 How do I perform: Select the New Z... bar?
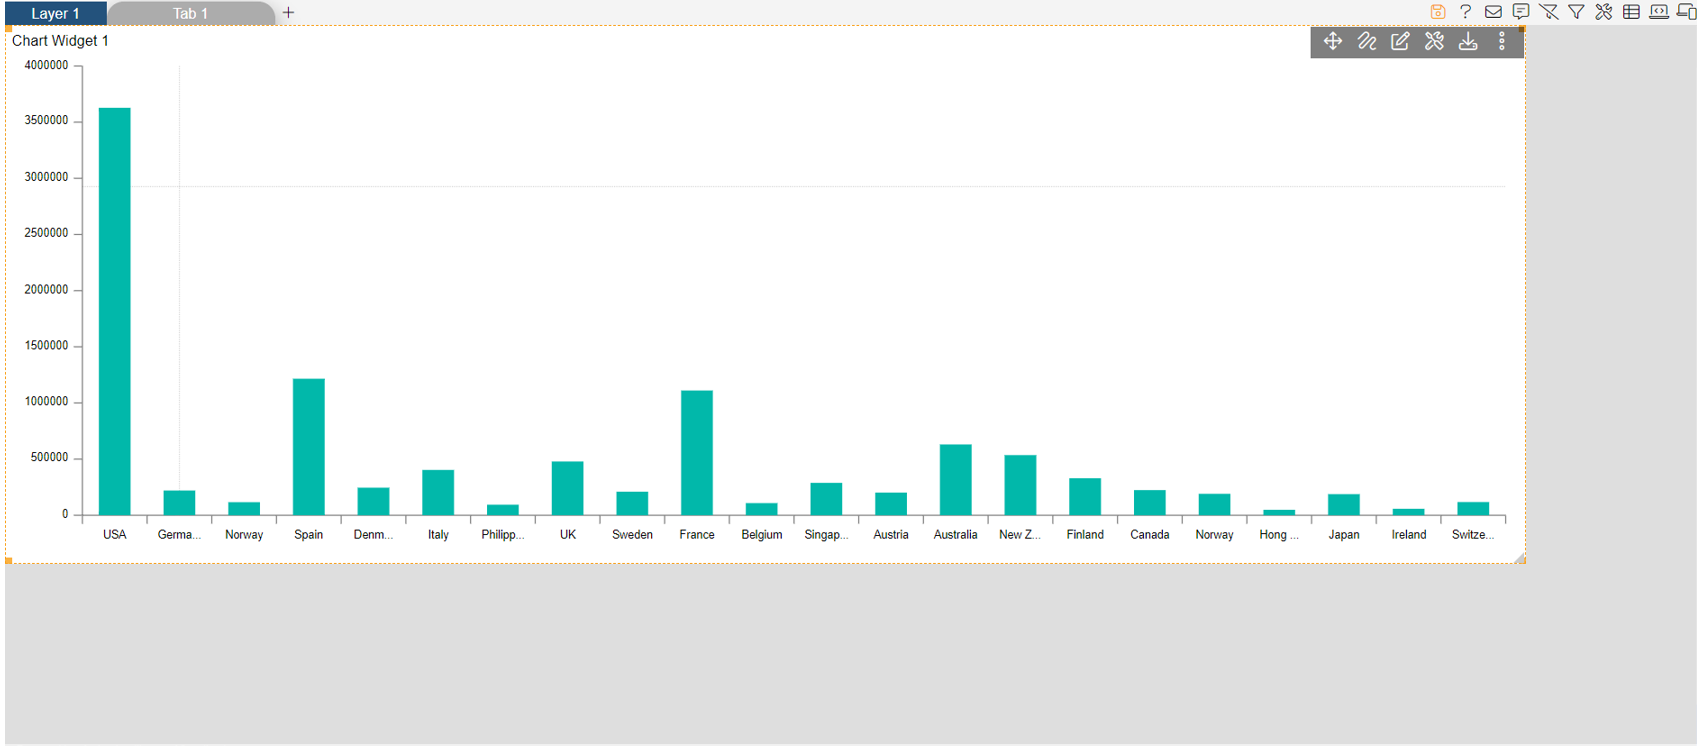point(1020,485)
